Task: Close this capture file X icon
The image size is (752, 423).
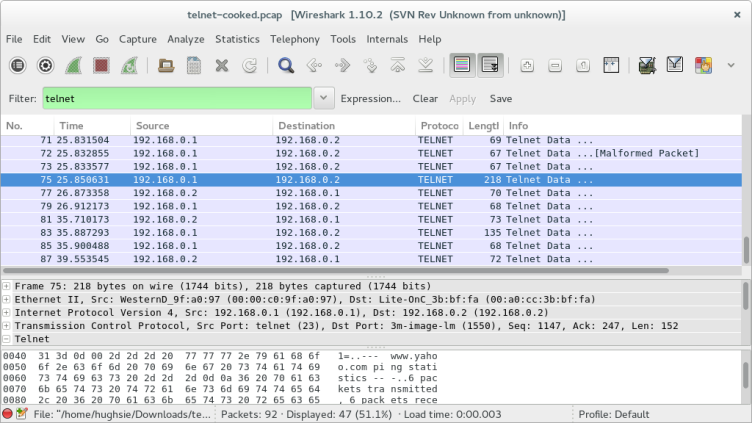Action: [x=222, y=65]
